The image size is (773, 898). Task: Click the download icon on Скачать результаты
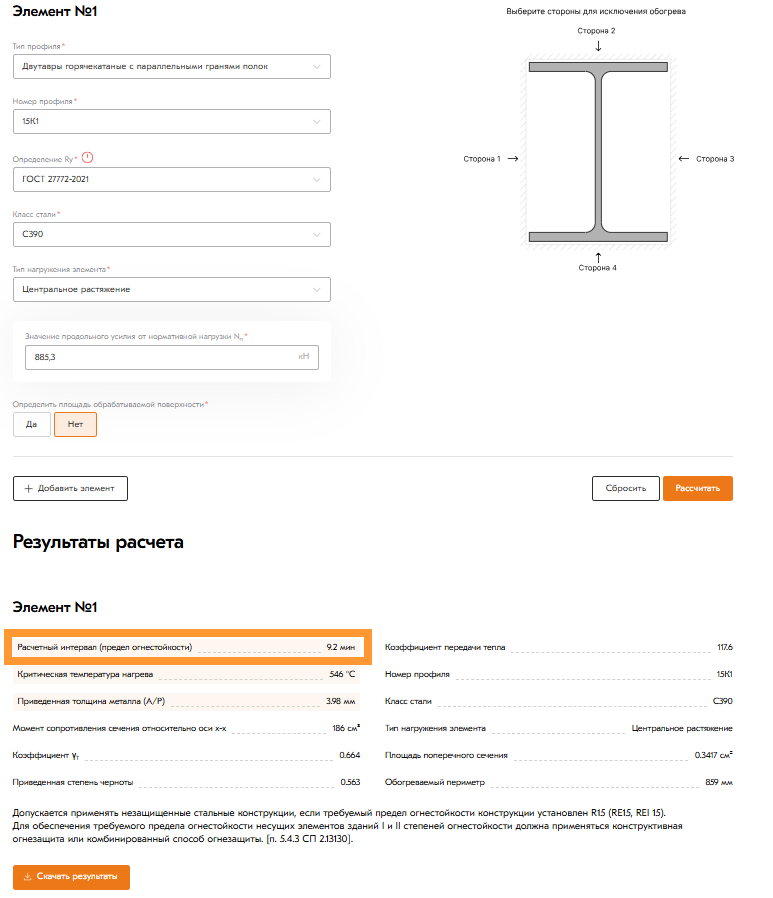(28, 877)
